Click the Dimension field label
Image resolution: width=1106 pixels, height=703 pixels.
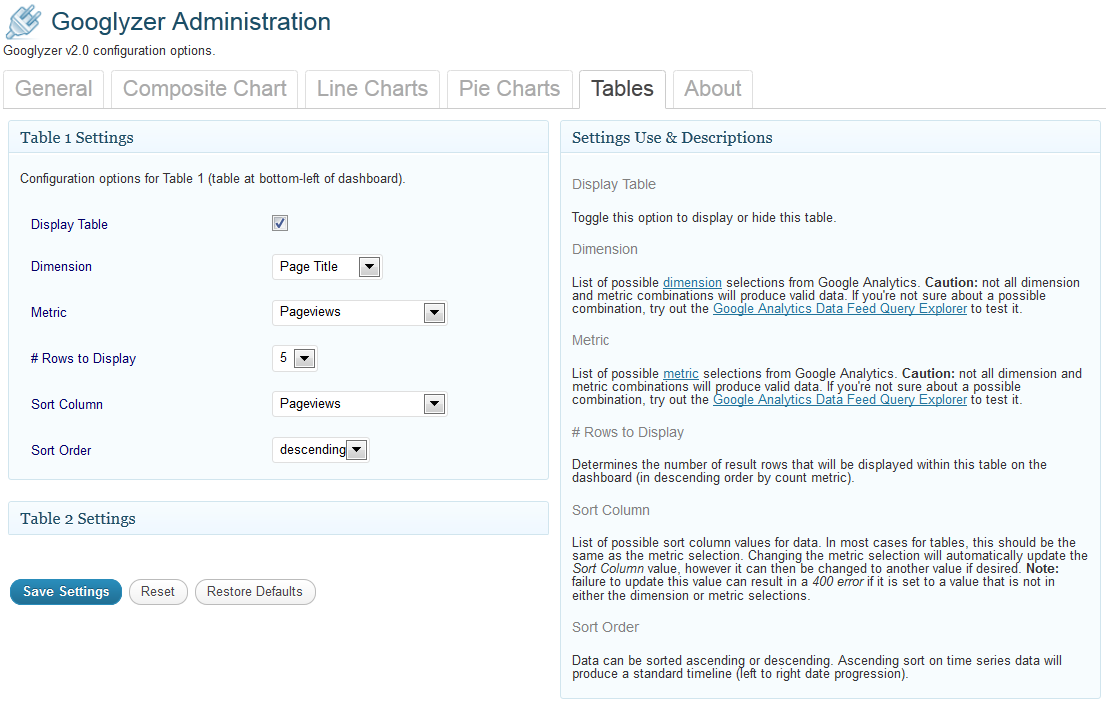61,267
